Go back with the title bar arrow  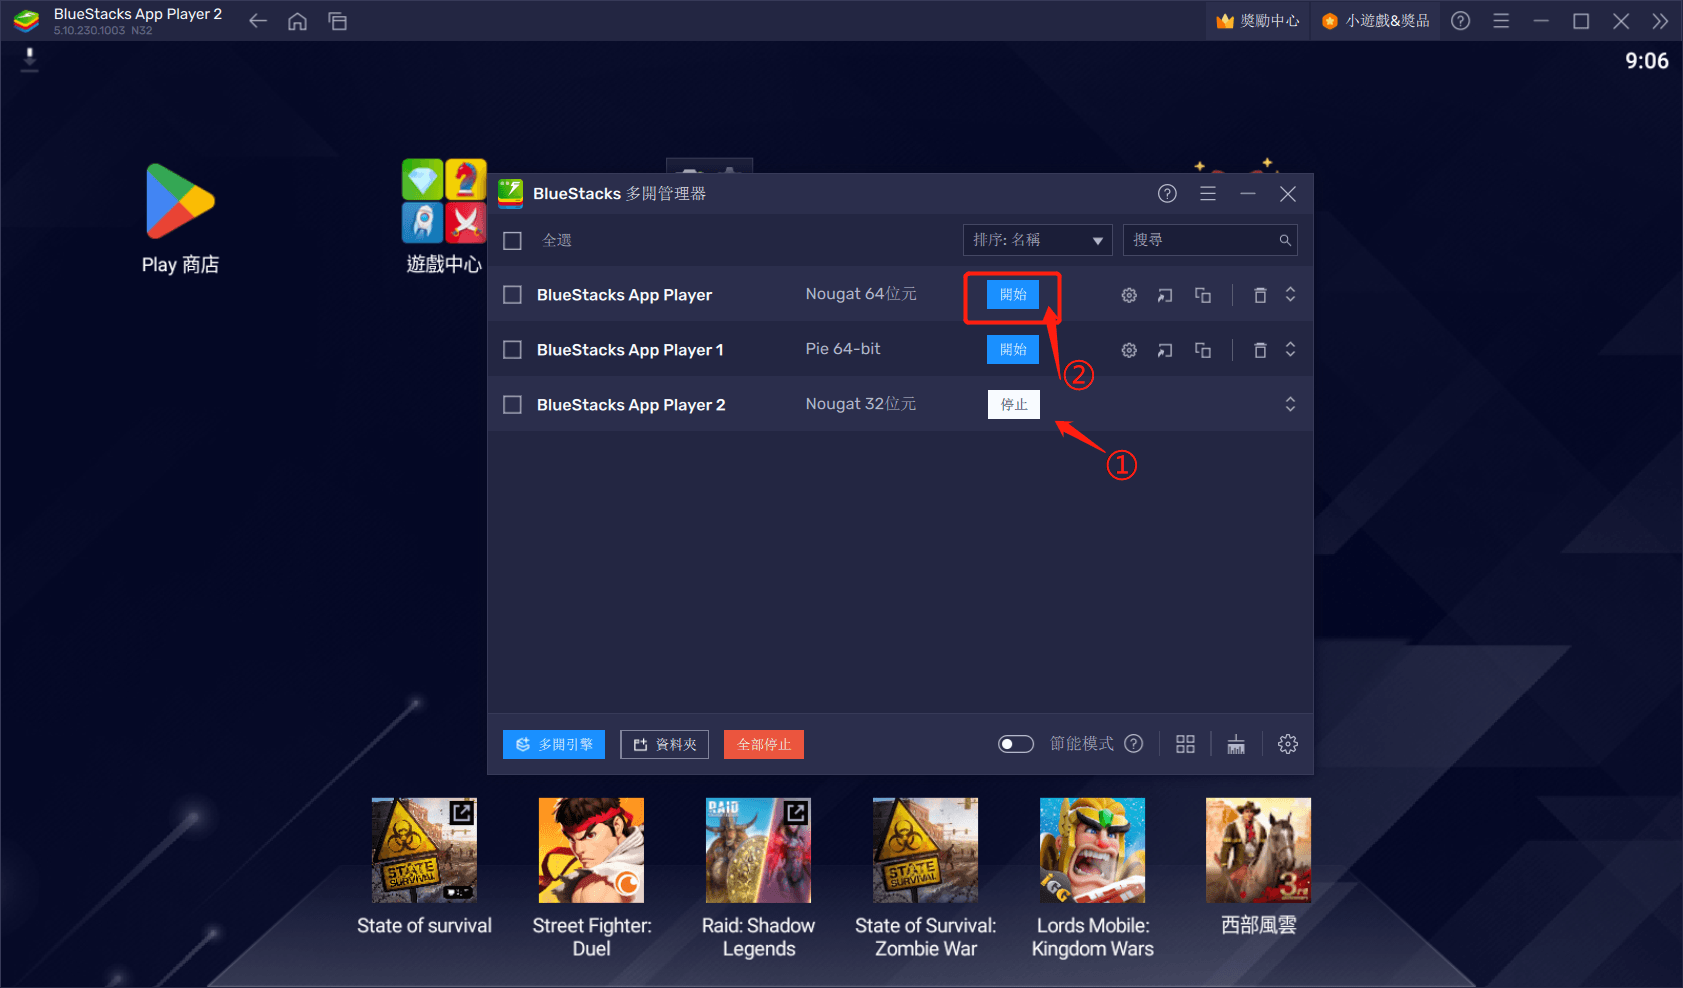pyautogui.click(x=258, y=21)
